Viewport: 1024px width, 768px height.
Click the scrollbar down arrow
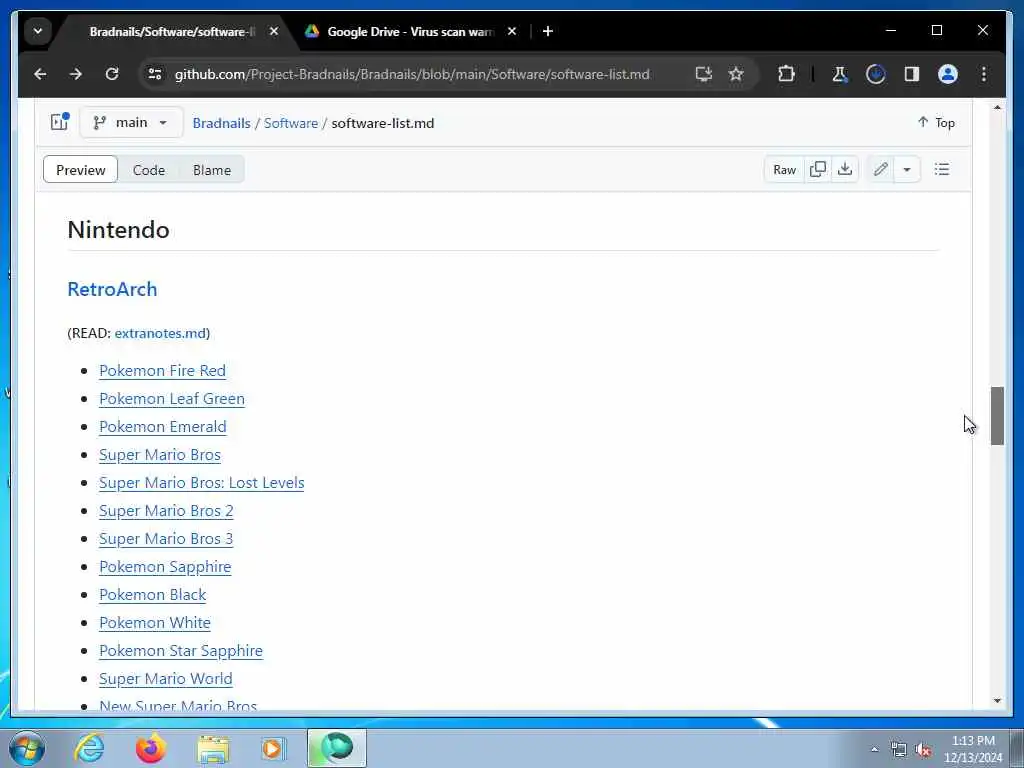pyautogui.click(x=997, y=701)
